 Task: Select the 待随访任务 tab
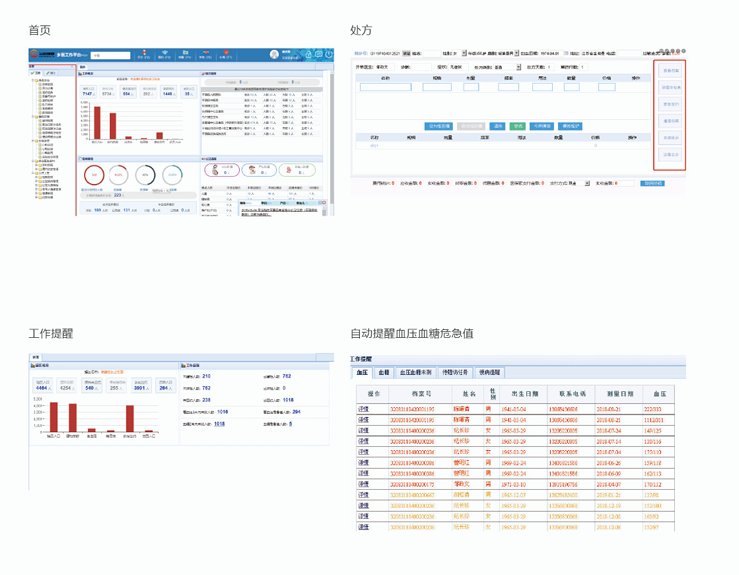455,372
